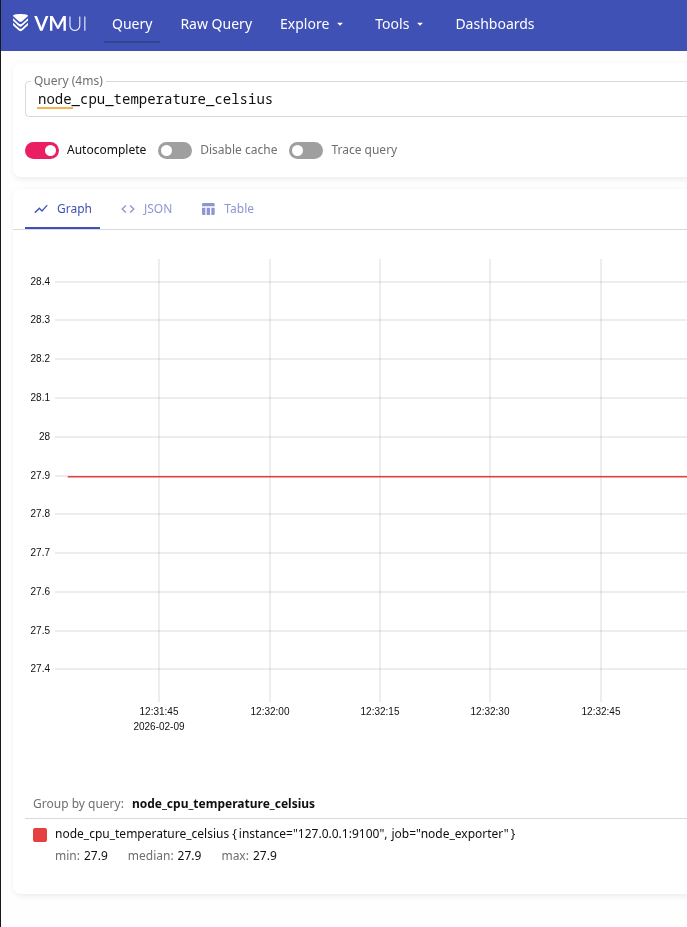Click the JSON code brackets icon
The height and width of the screenshot is (927, 687).
tap(128, 209)
